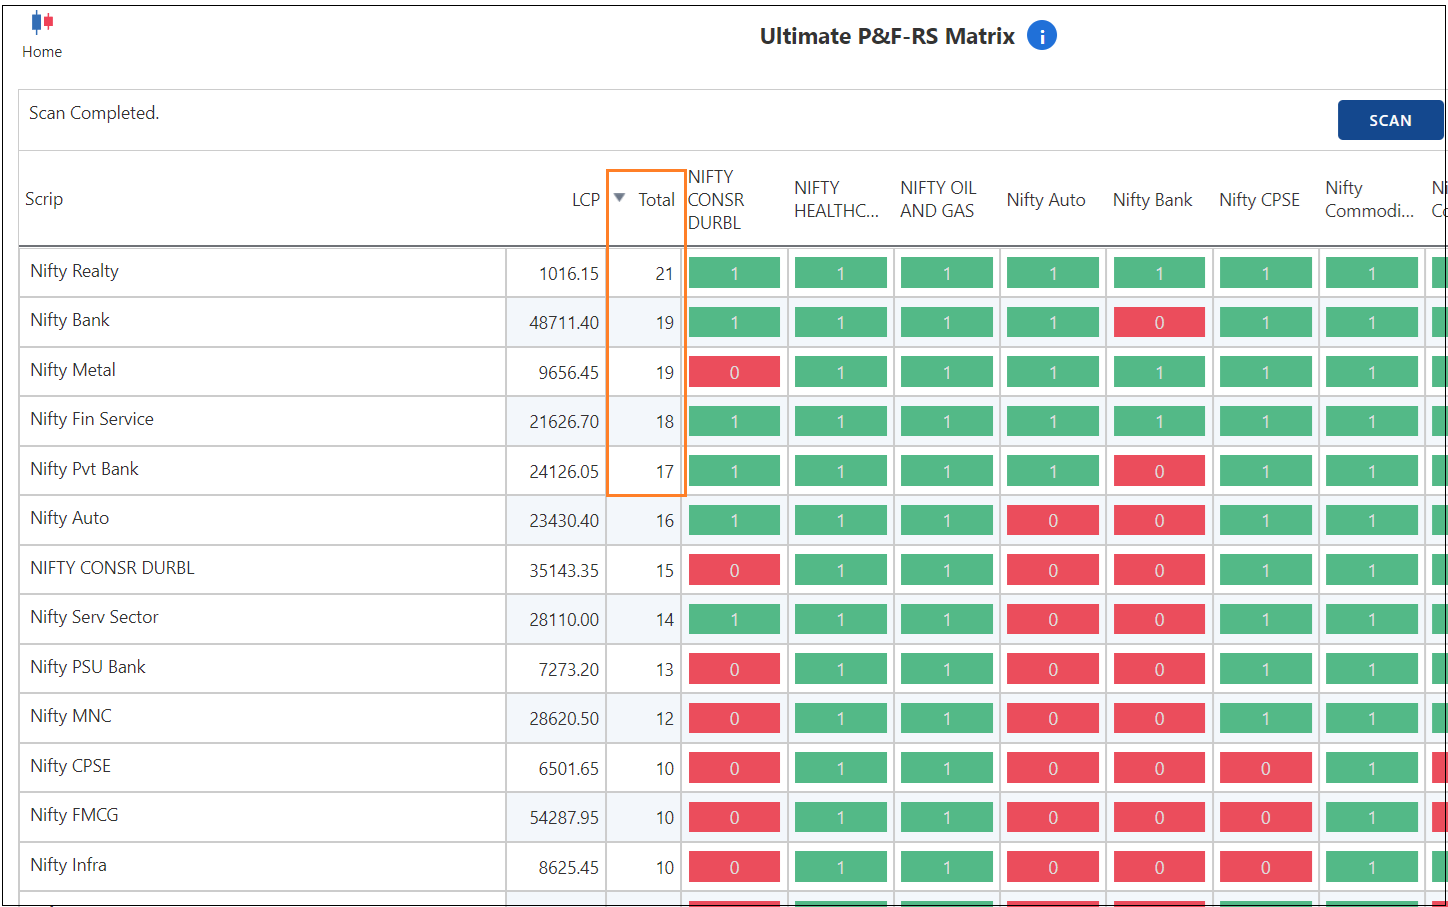Click red 0 cell Nifty PSU Bank row, Nifty Auto column
1448x907 pixels.
[x=1053, y=669]
